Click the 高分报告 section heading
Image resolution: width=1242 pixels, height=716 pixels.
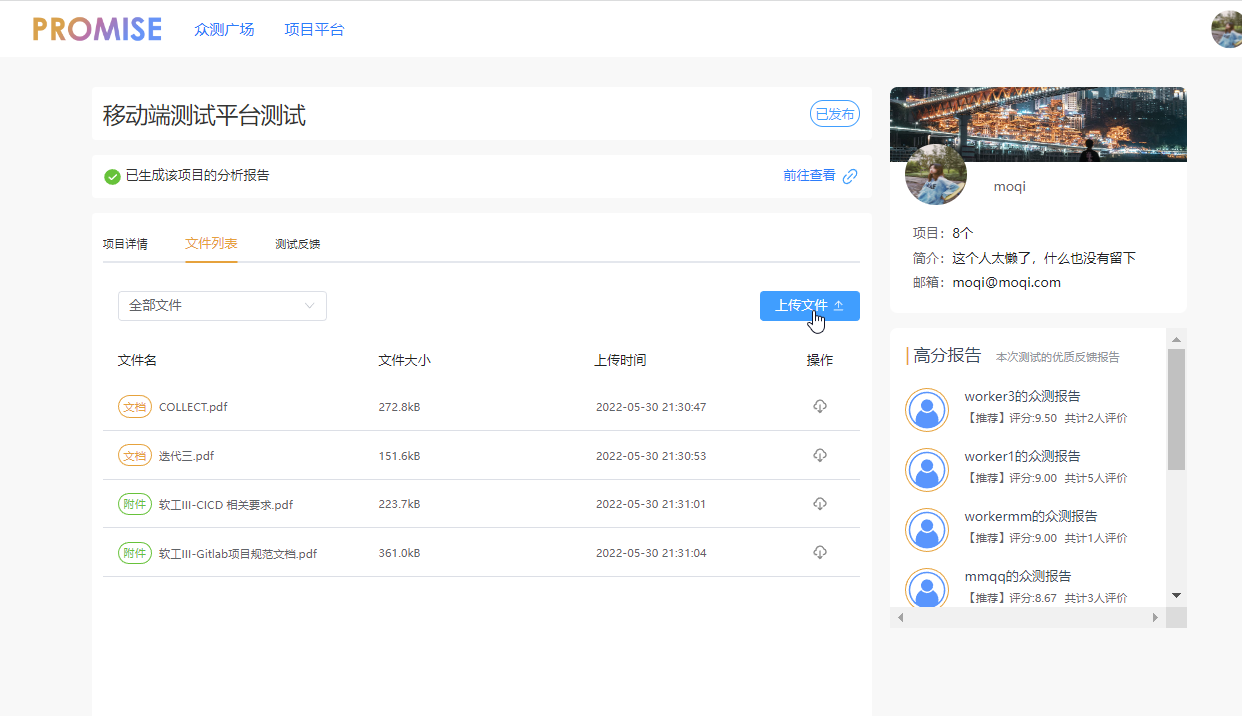tap(947, 355)
